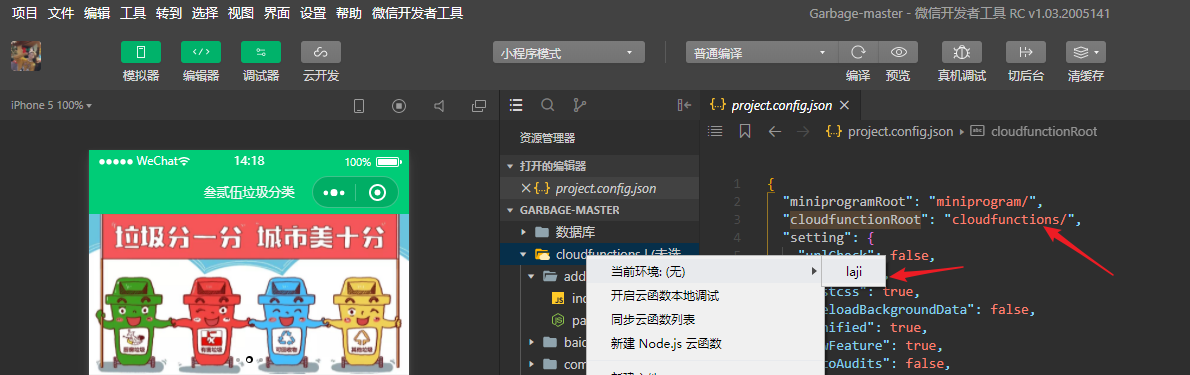Open the 微信开发者工具 menu
The height and width of the screenshot is (375, 1190).
point(417,13)
